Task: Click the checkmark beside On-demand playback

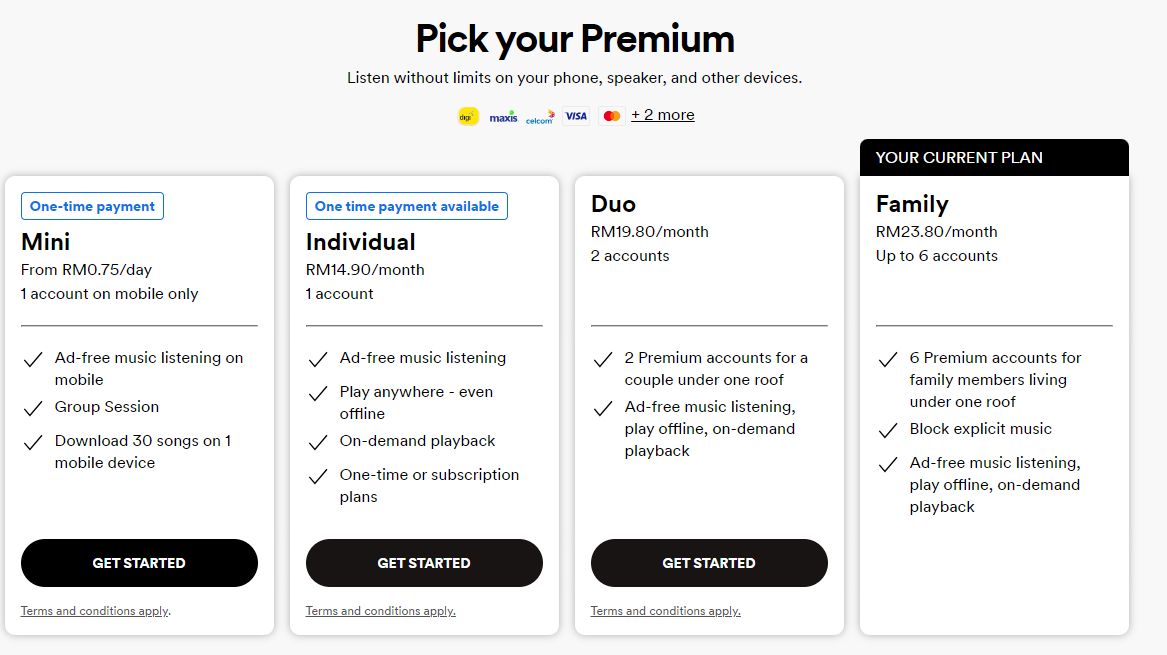Action: click(318, 441)
